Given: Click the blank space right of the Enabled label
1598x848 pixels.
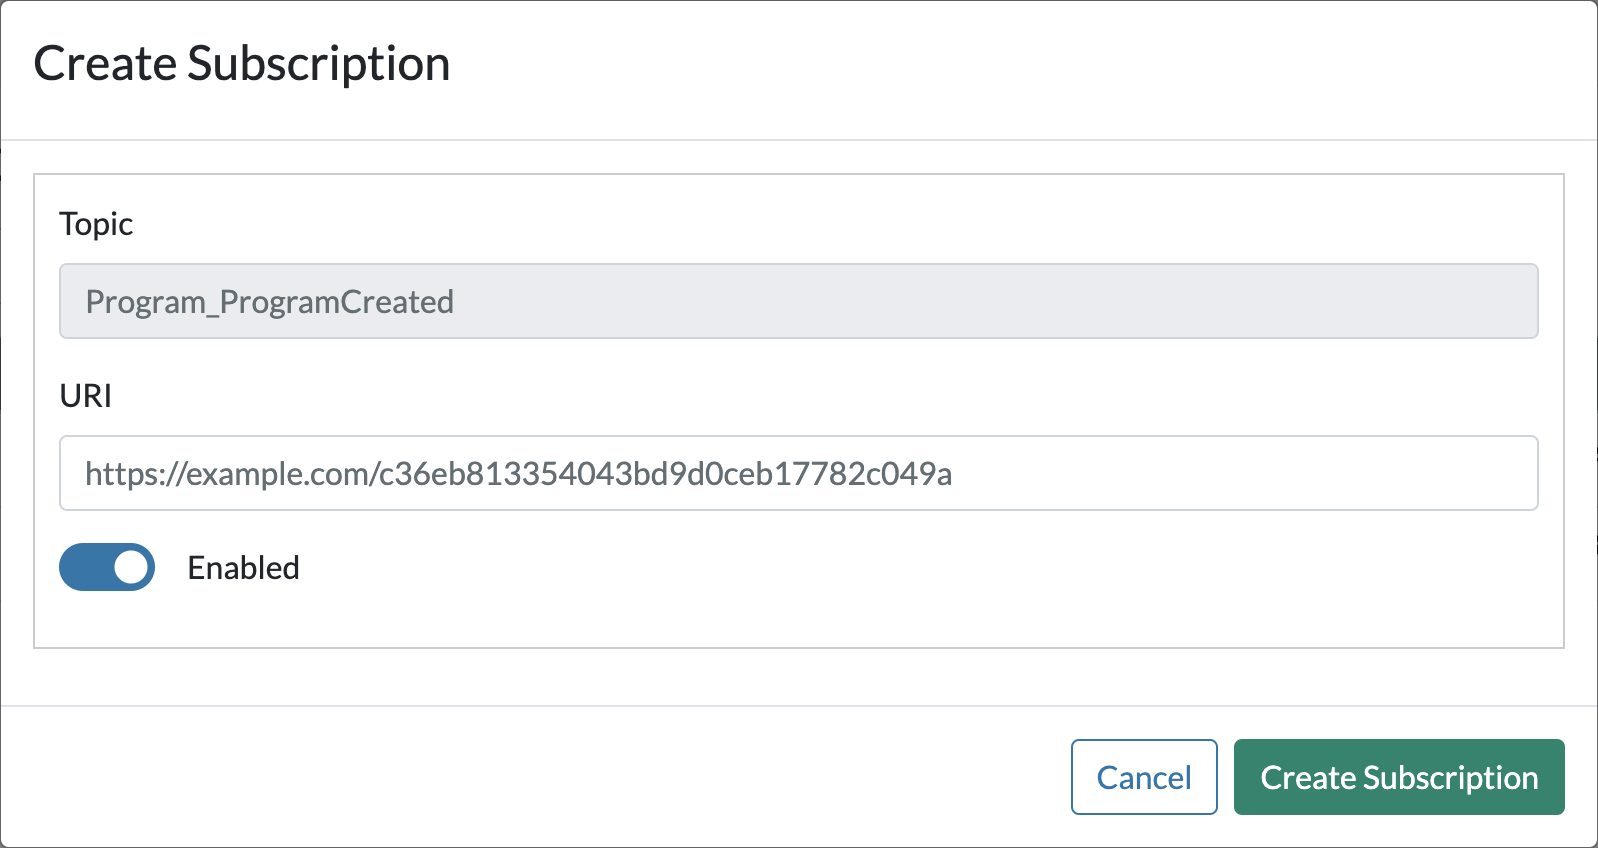Looking at the screenshot, I should click(800, 568).
